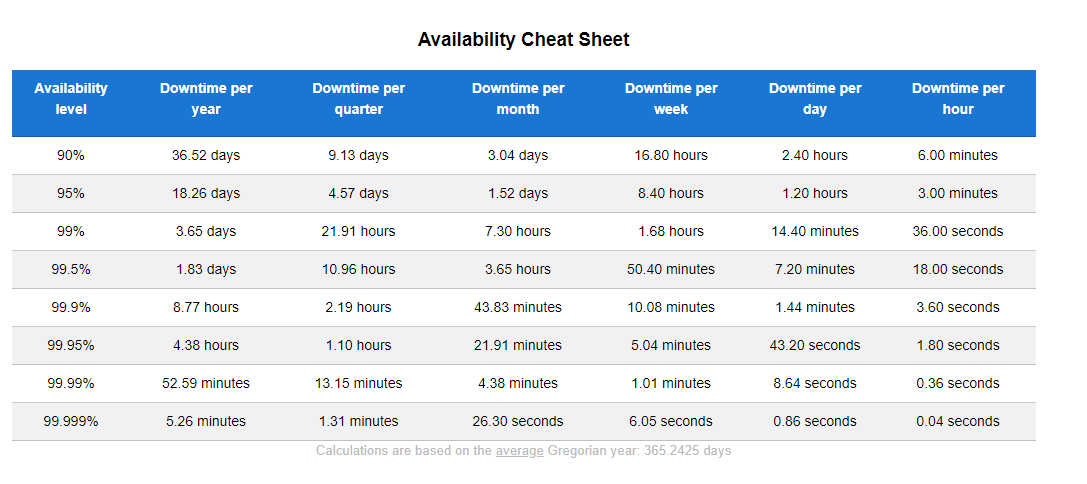Click the 0.04 seconds hourly cell

pyautogui.click(x=958, y=422)
